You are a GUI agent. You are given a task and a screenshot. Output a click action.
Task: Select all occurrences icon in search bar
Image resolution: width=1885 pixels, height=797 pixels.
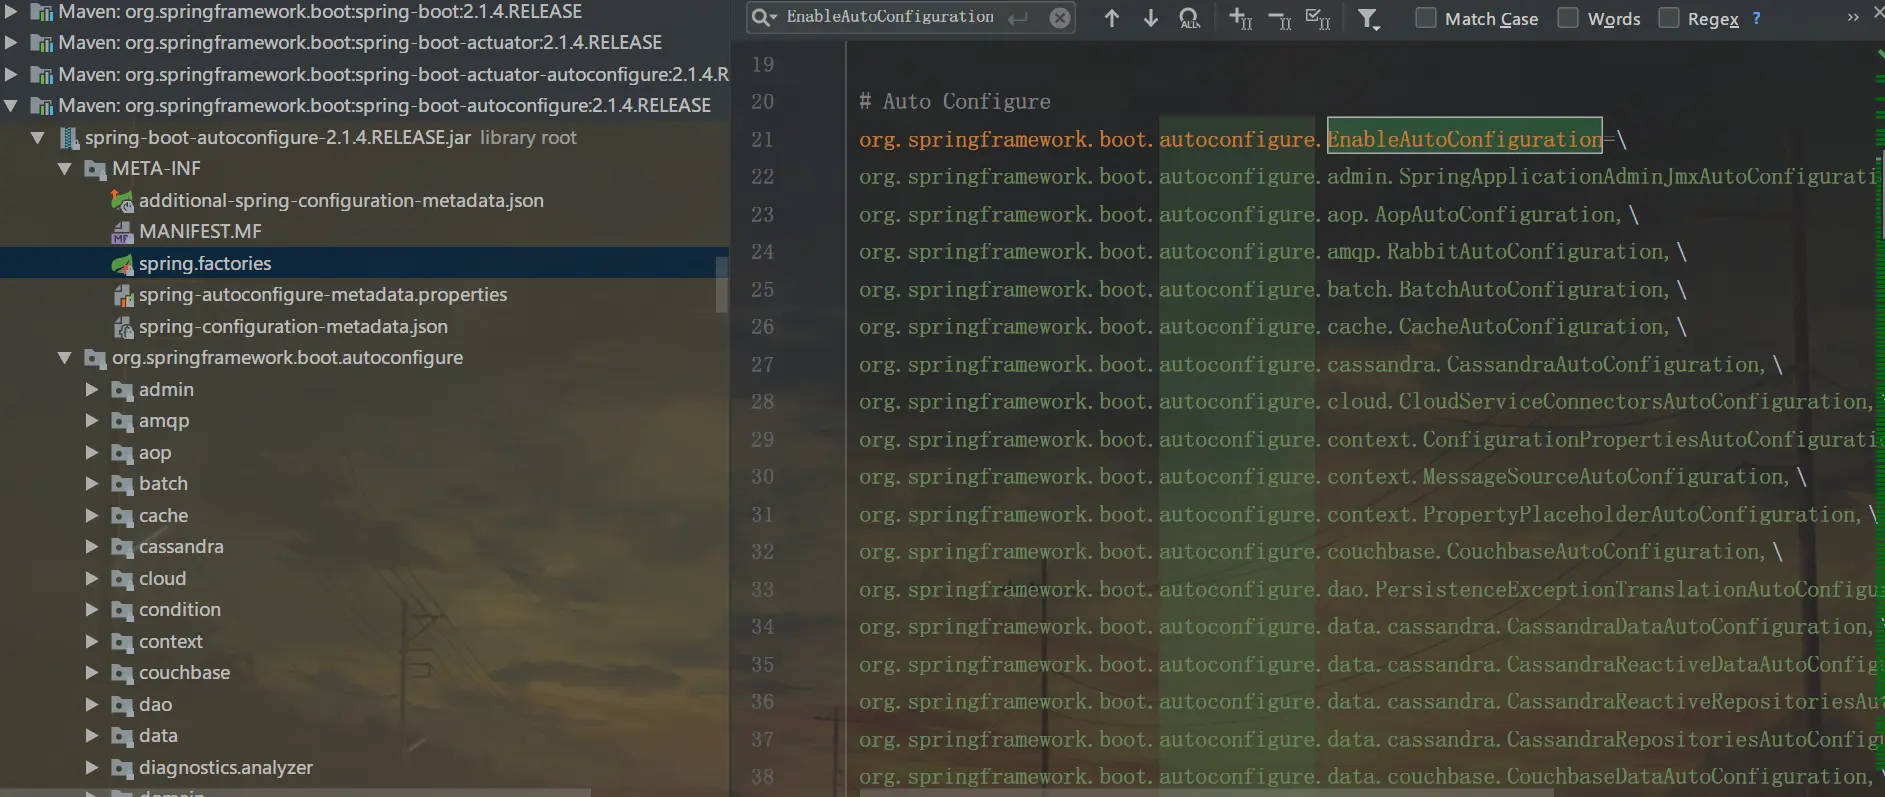1318,18
